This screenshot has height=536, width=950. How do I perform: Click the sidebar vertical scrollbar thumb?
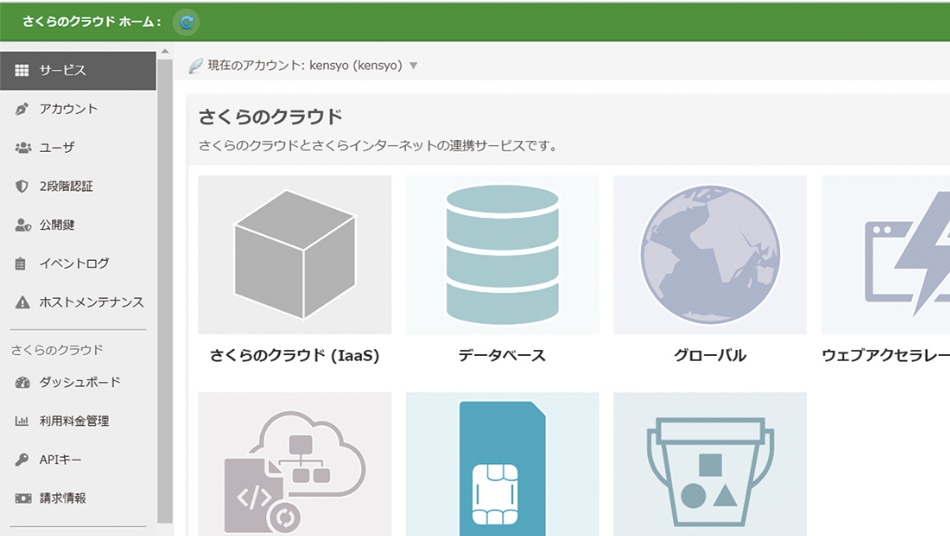tap(165, 291)
